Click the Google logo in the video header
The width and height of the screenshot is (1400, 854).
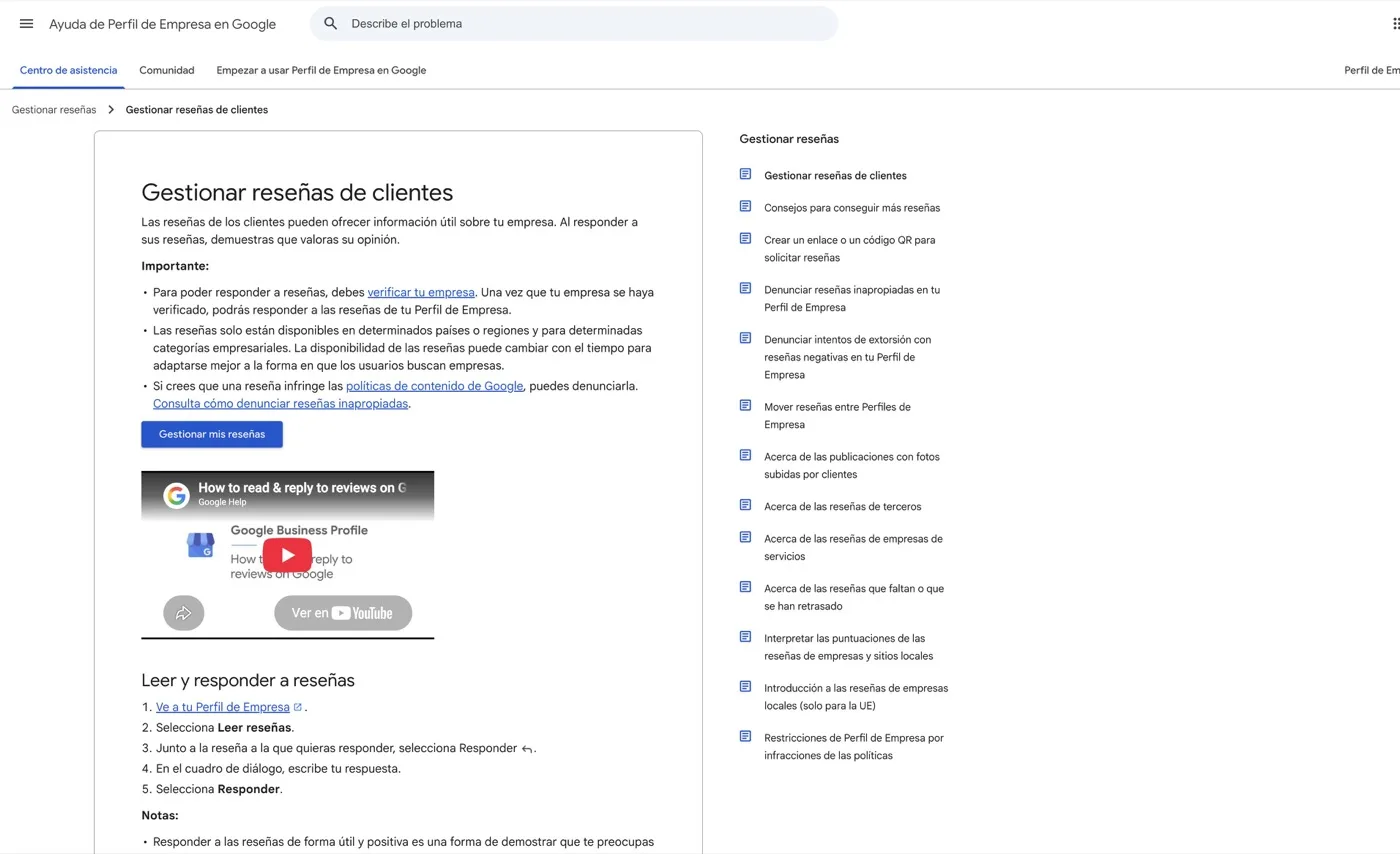[x=177, y=495]
